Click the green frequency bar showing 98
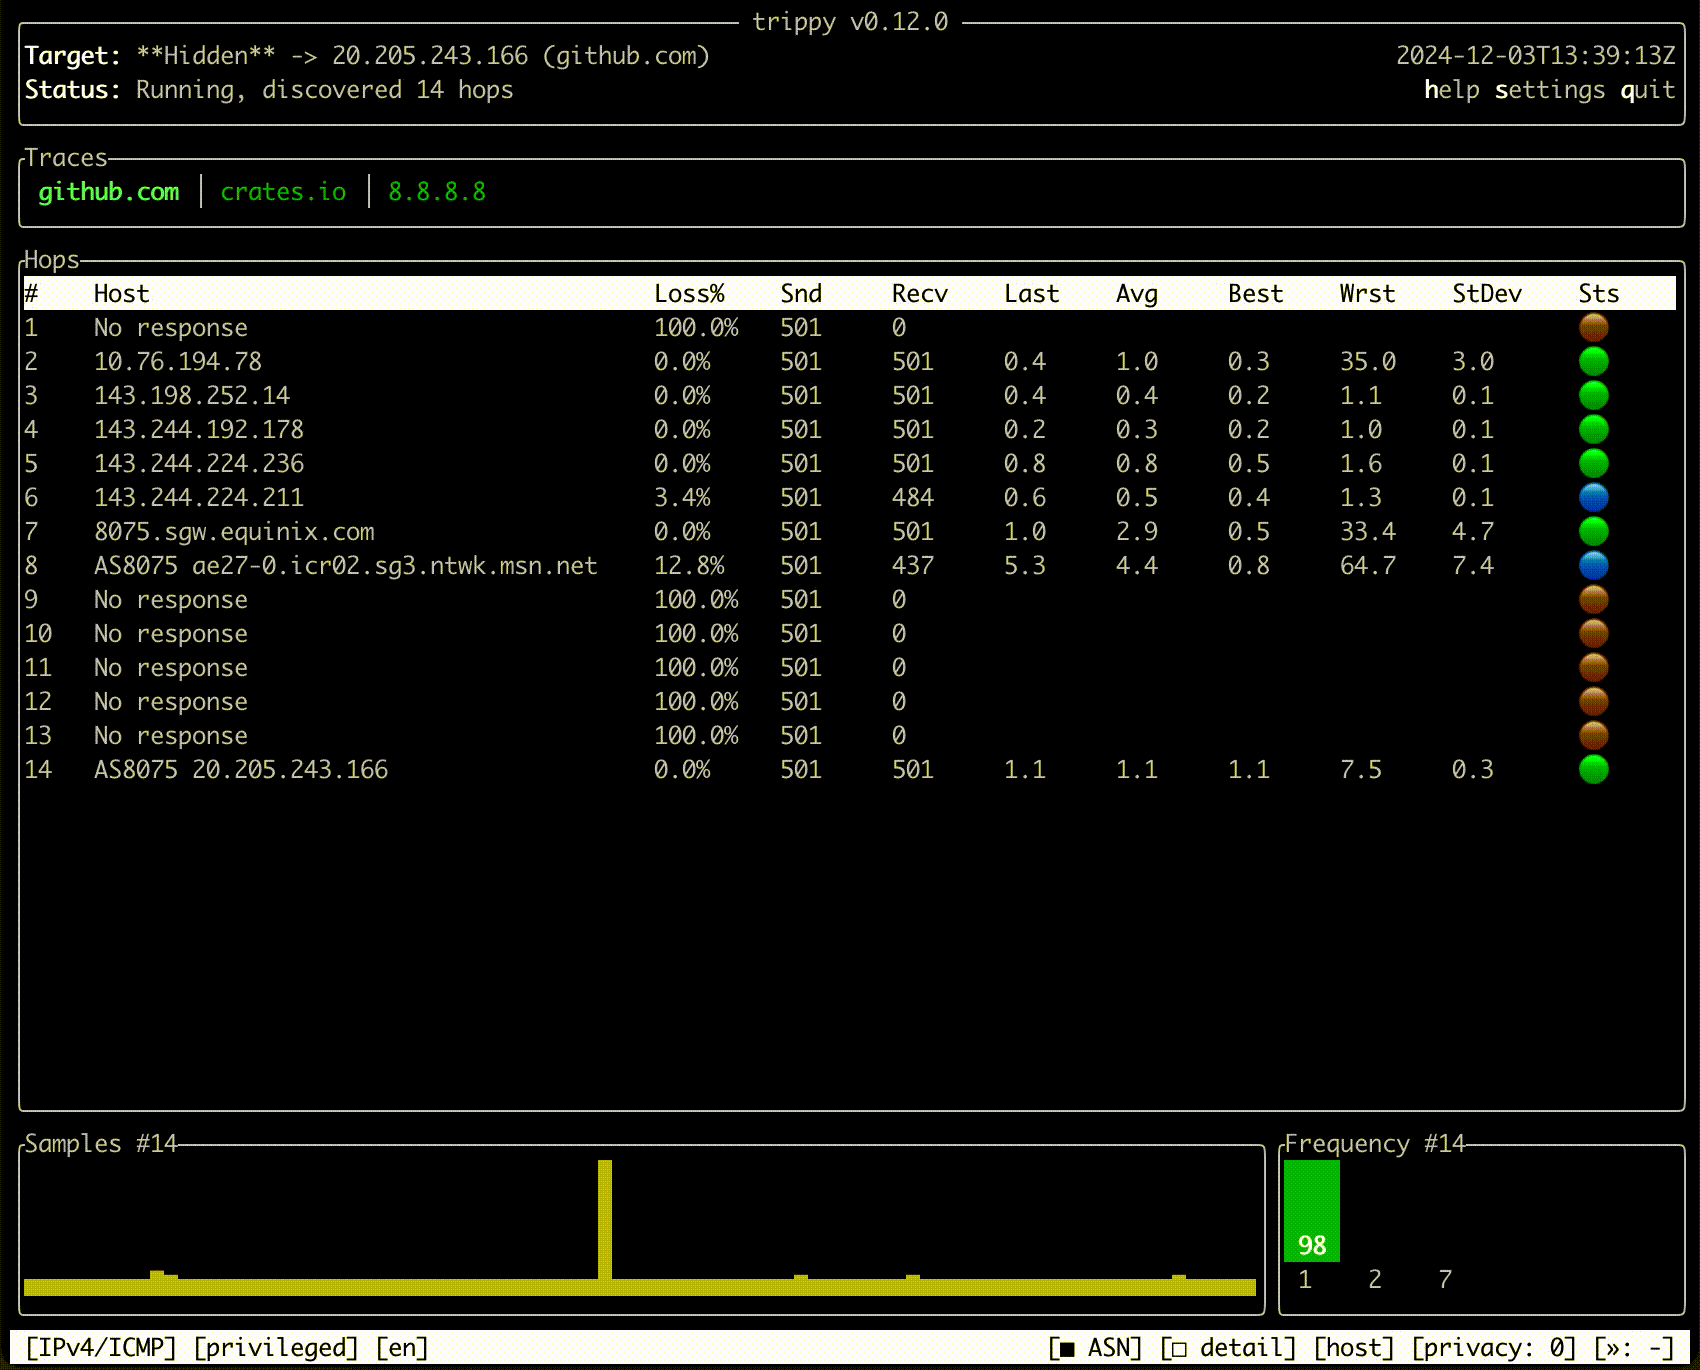 (x=1312, y=1210)
